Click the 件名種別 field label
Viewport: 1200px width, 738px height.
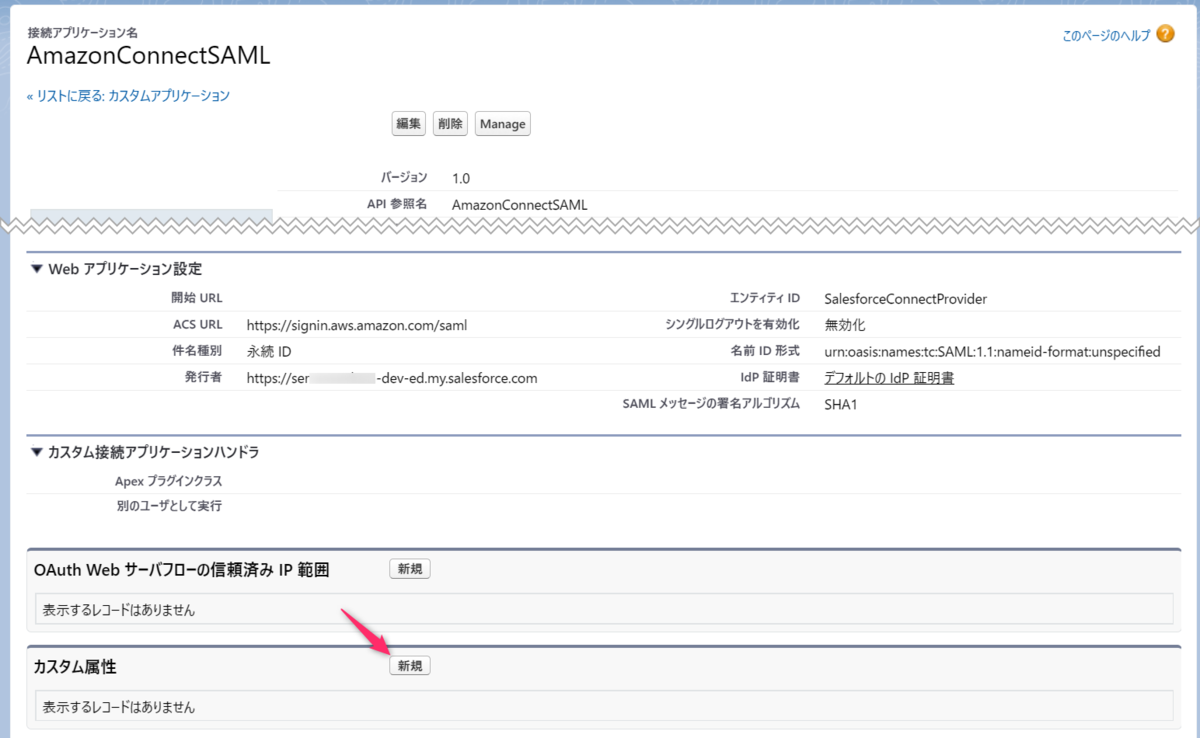197,352
